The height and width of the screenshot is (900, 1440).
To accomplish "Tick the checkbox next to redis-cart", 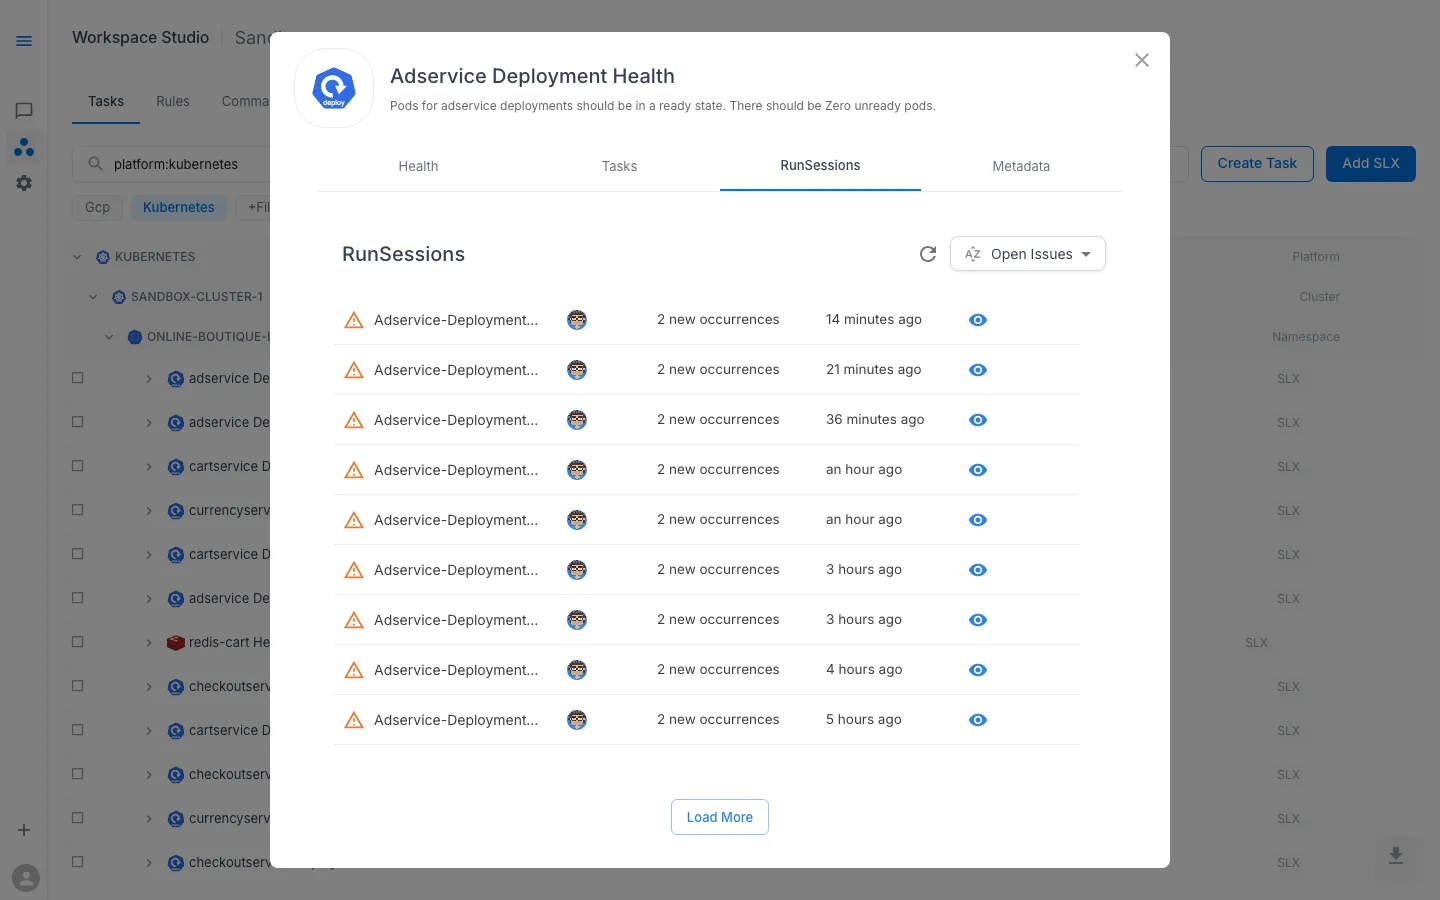I will [77, 642].
